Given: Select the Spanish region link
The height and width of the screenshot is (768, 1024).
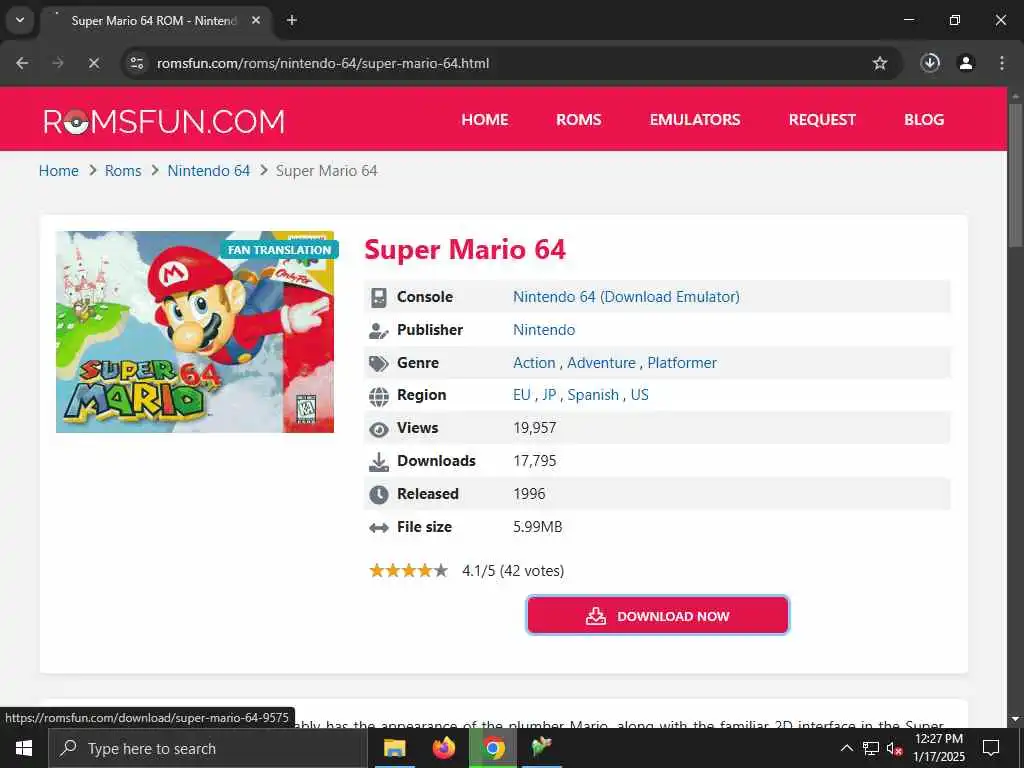Looking at the screenshot, I should pyautogui.click(x=593, y=394).
